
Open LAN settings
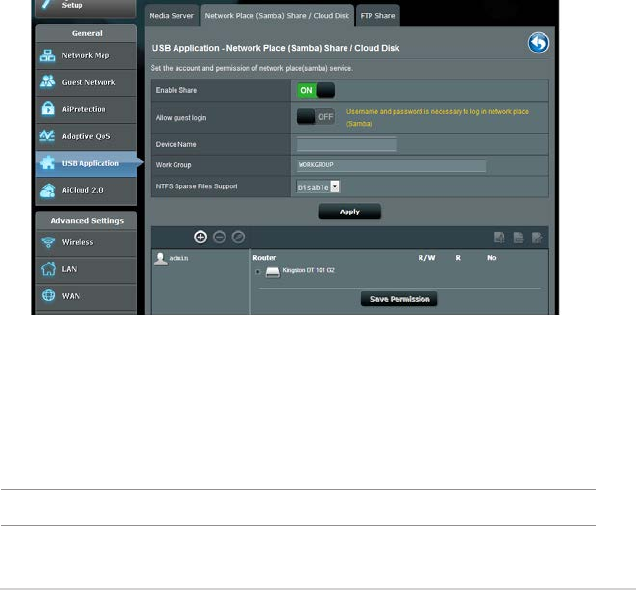tap(86, 269)
